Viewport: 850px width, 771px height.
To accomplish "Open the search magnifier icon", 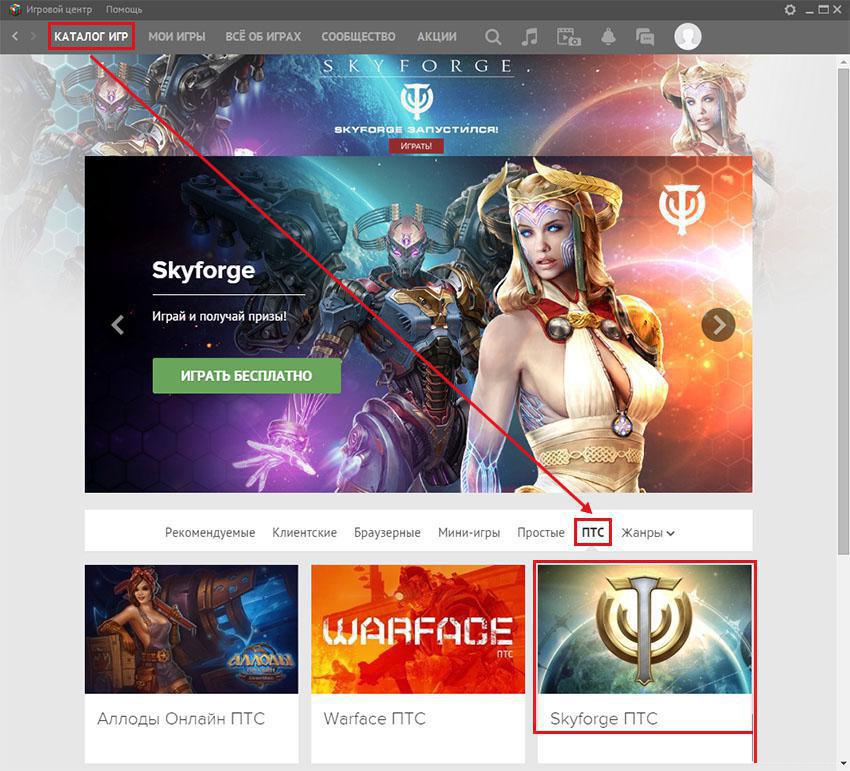I will (x=493, y=37).
